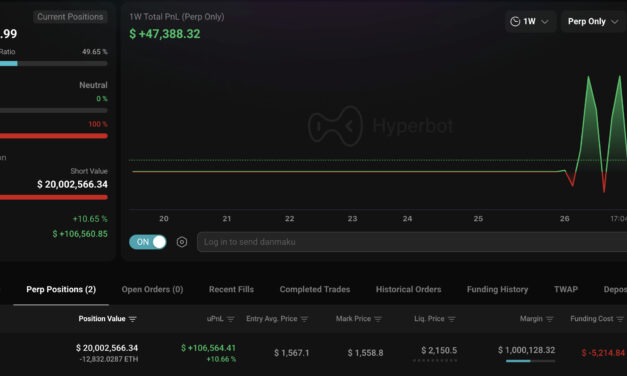Click the danmaku message input field
627x376 pixels.
(412, 242)
